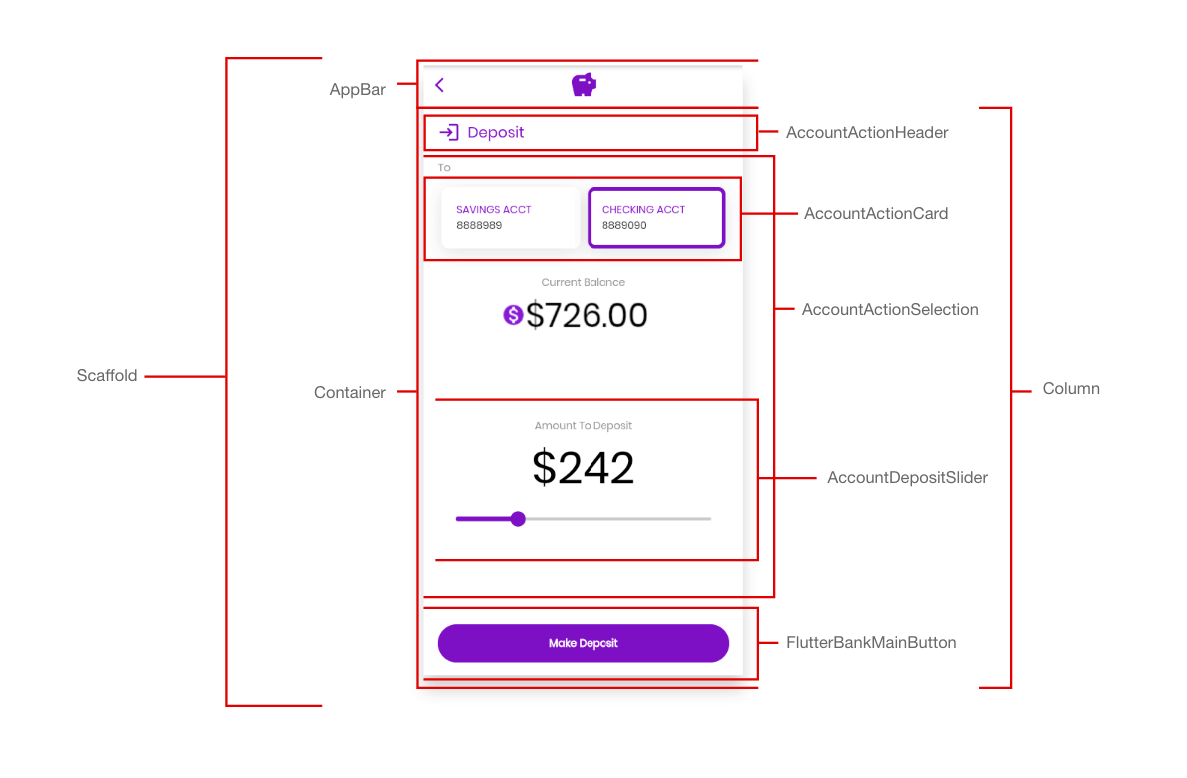This screenshot has width=1187, height=778.
Task: Click the $242 deposit amount value
Action: [x=583, y=468]
